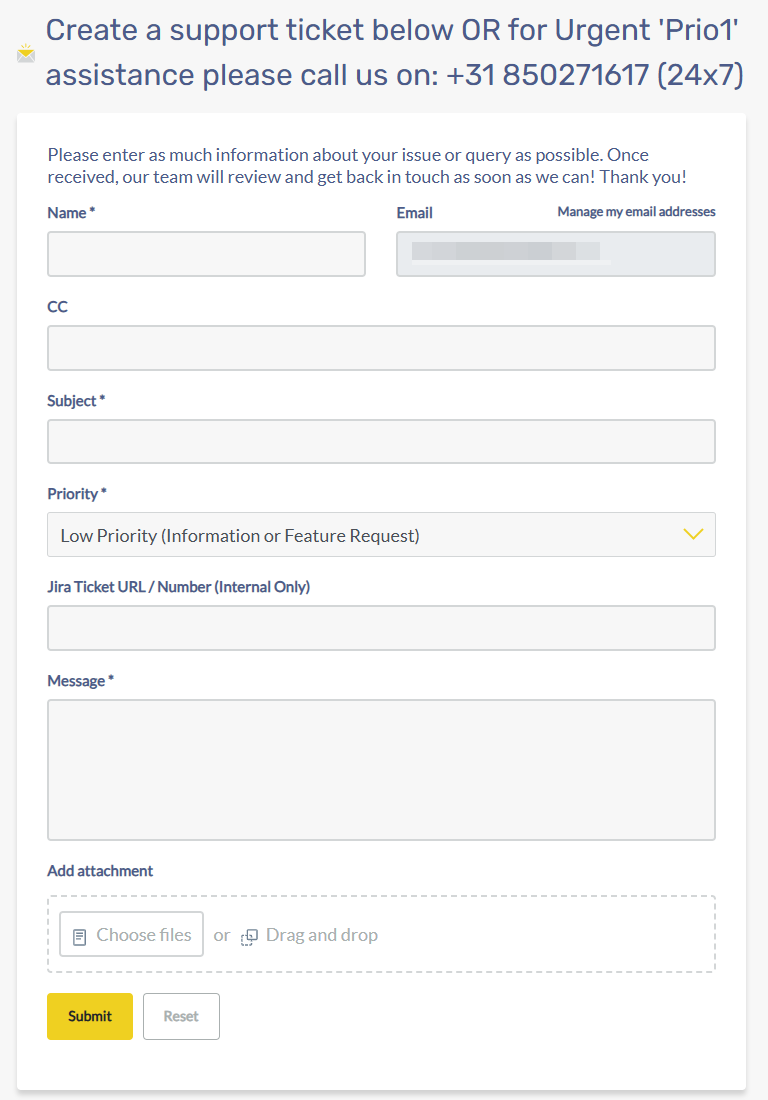Focus the Jira Ticket URL / Number field
768x1100 pixels.
click(x=381, y=628)
